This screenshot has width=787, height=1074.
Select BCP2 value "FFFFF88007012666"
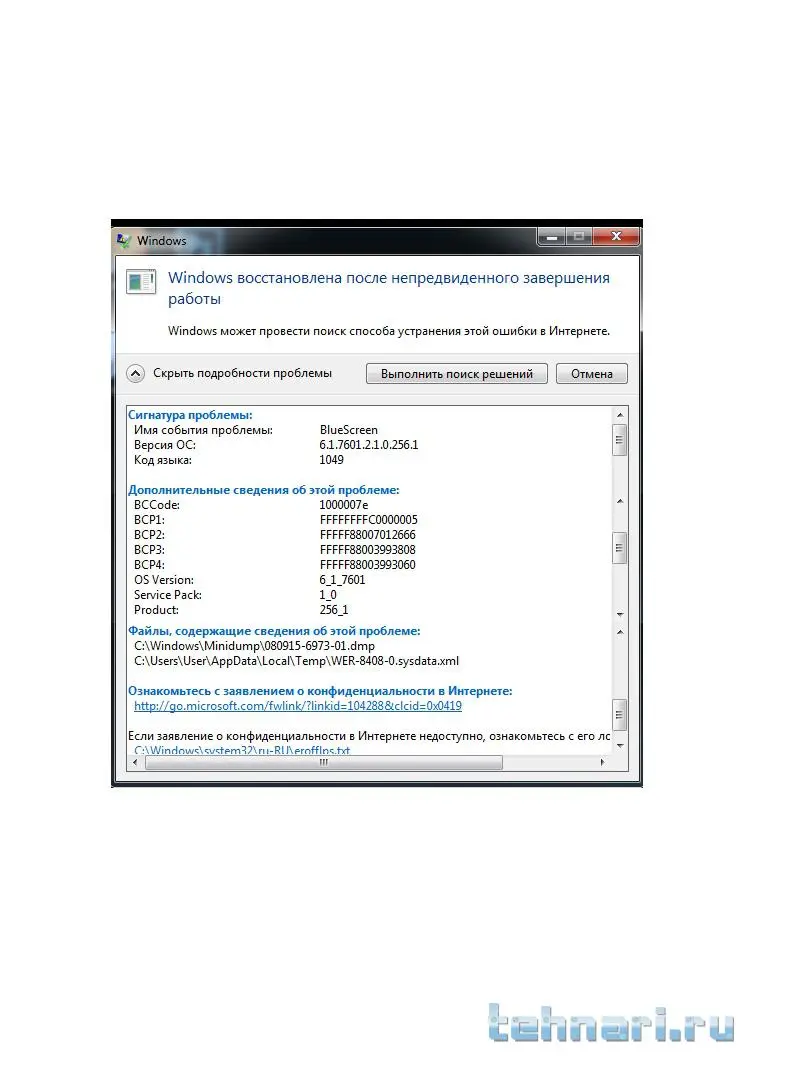click(x=368, y=535)
